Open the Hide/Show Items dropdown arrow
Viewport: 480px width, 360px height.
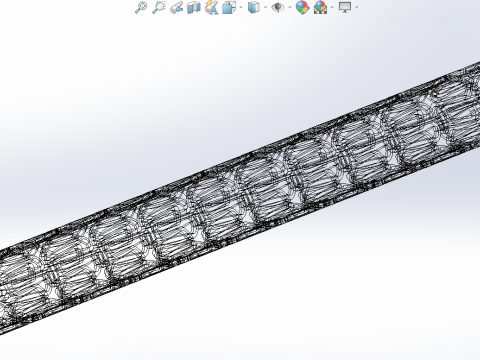[x=290, y=7]
